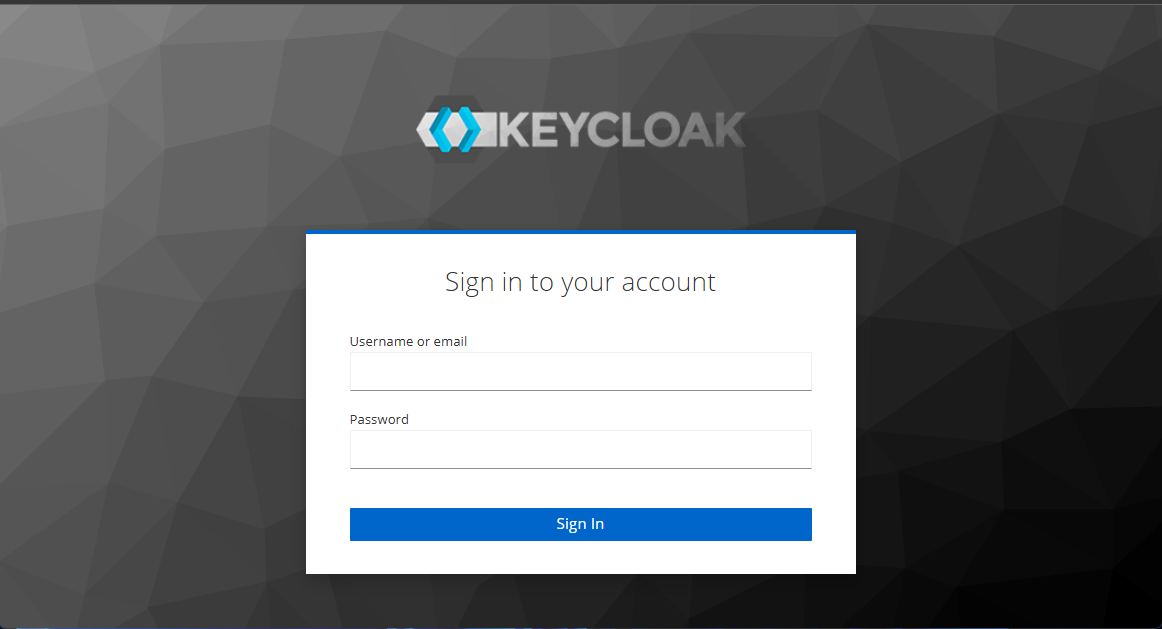Click the word "account" in the heading
Screen dimensions: 1162x629
click(668, 282)
